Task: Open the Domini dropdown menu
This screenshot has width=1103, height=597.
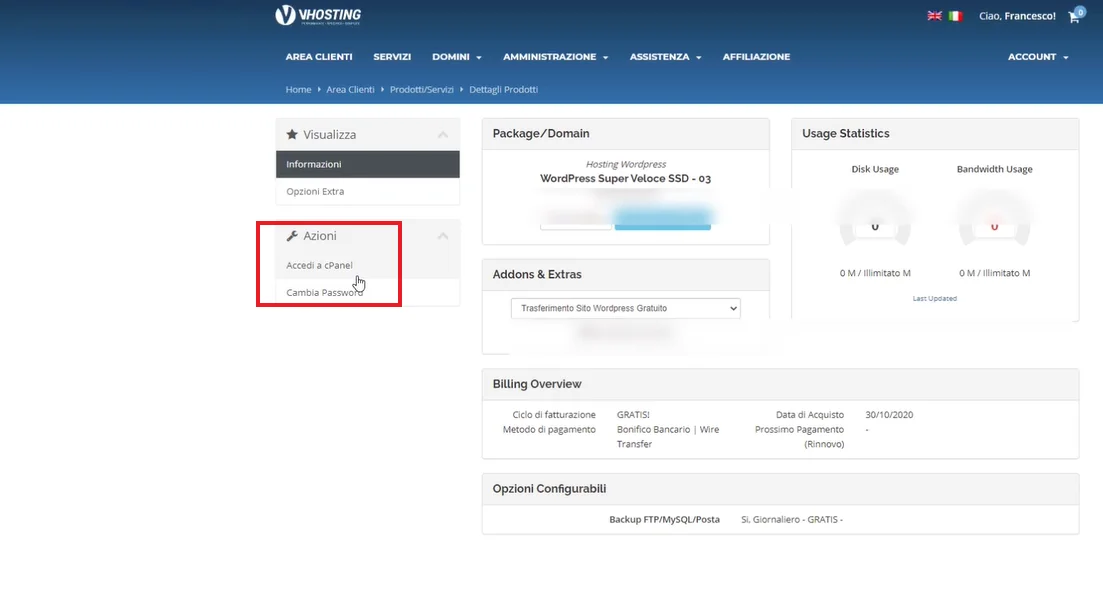Action: click(x=457, y=57)
